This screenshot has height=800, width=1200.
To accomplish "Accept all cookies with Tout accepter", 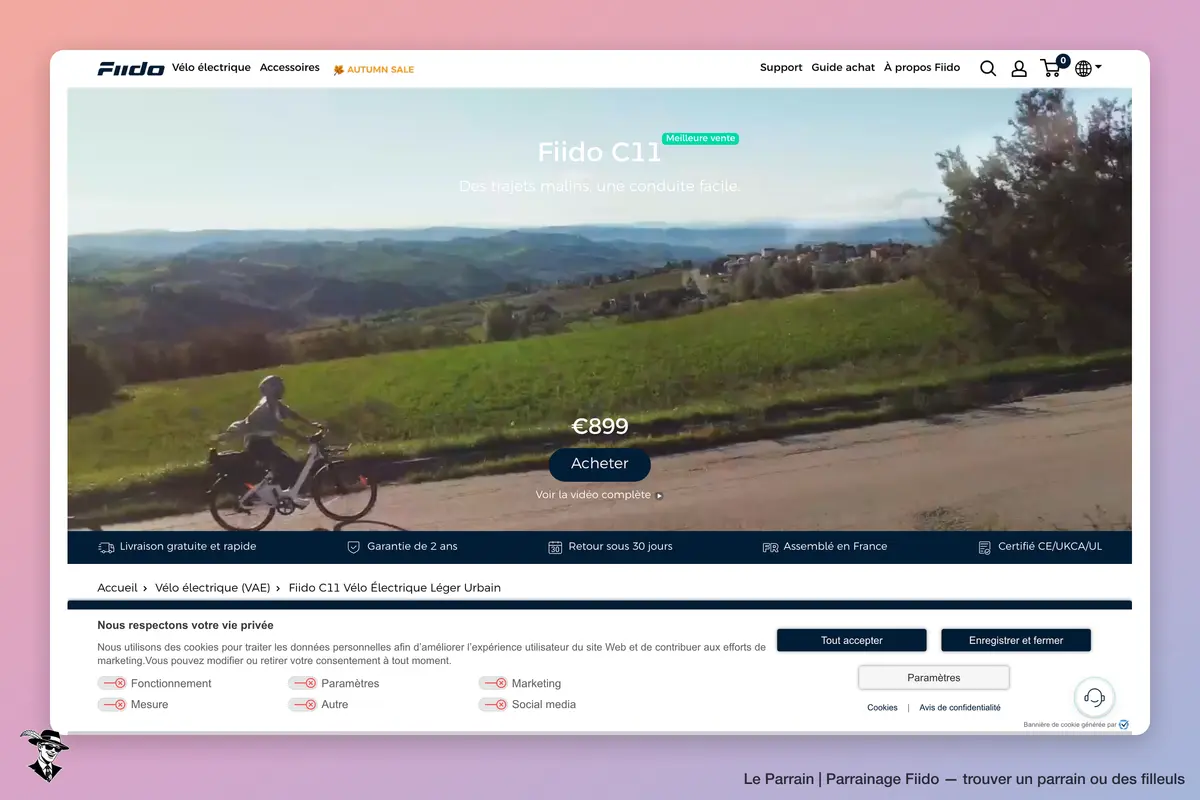I will tap(852, 640).
